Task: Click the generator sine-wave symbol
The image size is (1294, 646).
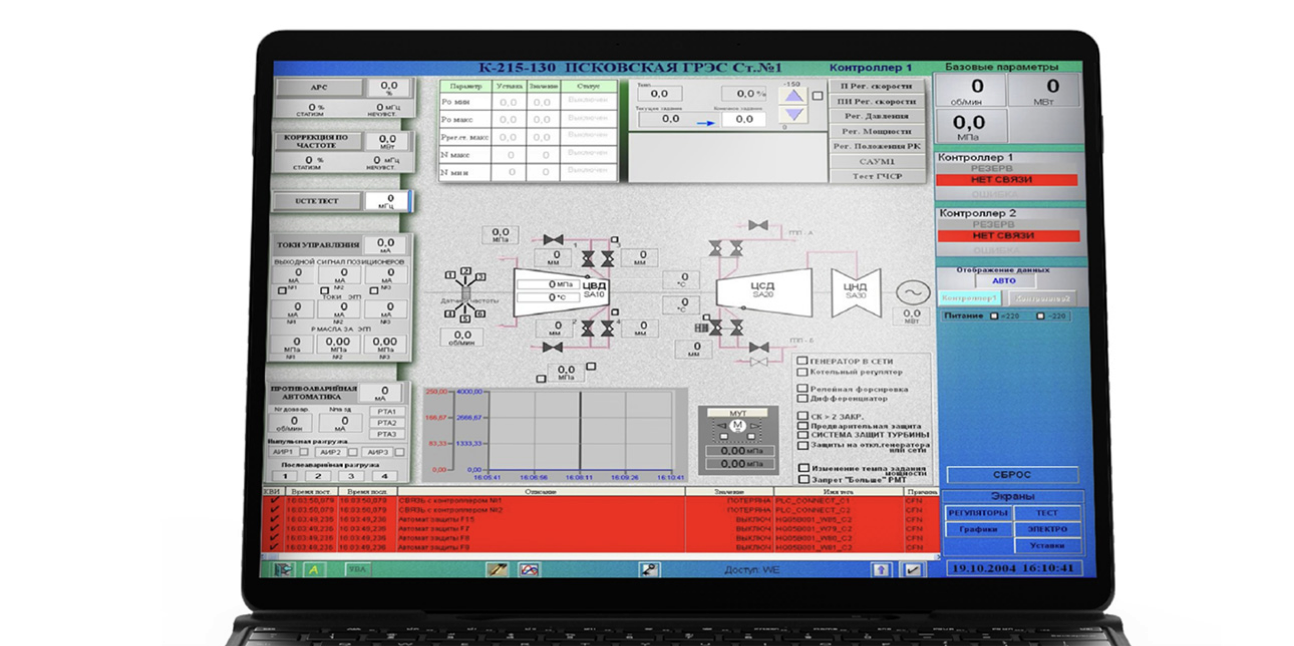Action: tap(911, 292)
